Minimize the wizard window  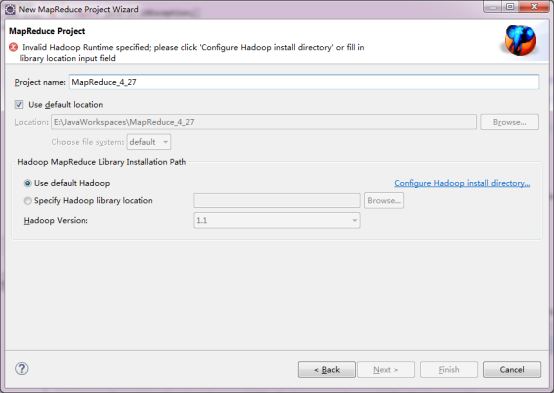pos(493,7)
